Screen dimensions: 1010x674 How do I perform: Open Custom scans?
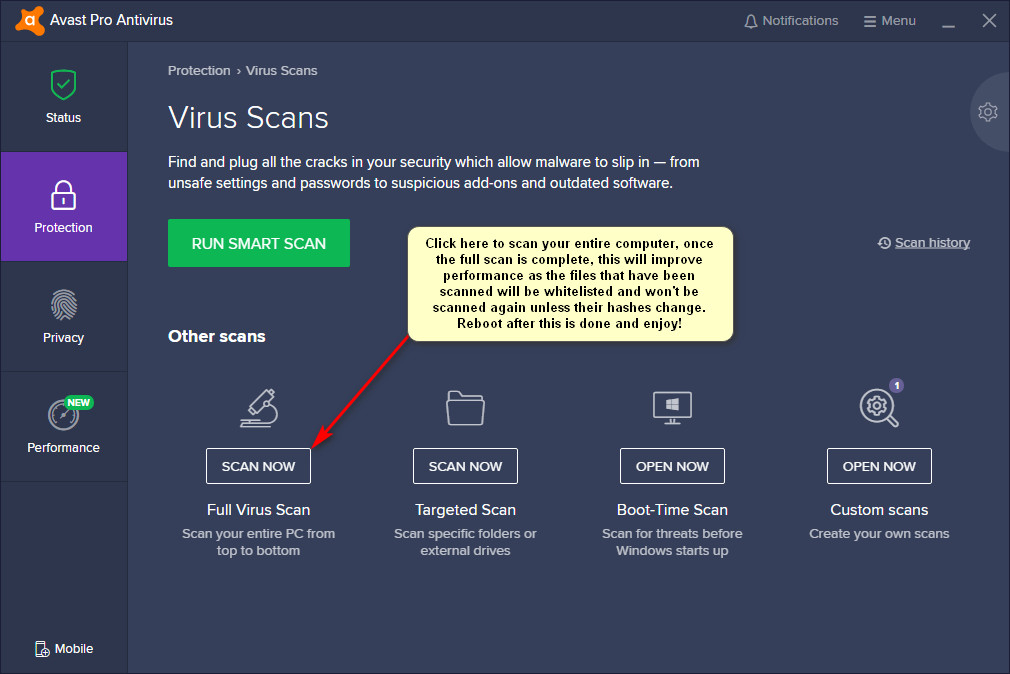point(879,466)
